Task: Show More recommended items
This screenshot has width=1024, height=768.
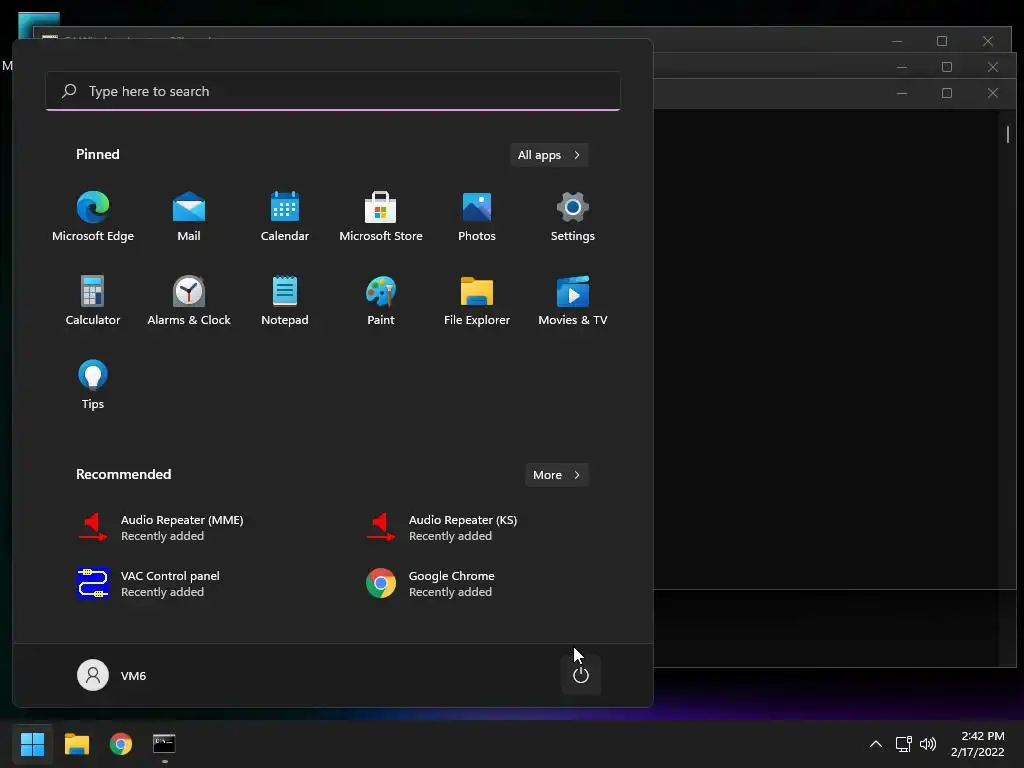Action: pos(556,475)
